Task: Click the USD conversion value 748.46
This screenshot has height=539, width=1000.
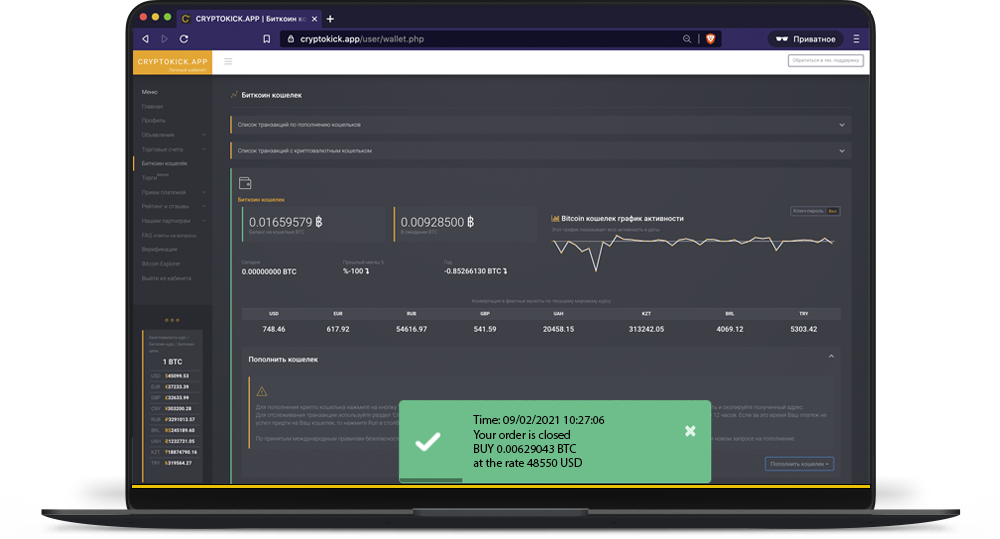Action: click(274, 329)
